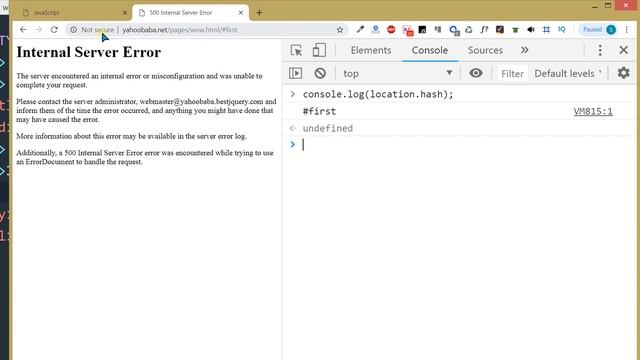Open the magnifier extension icon
The width and height of the screenshot is (640, 360).
click(453, 30)
